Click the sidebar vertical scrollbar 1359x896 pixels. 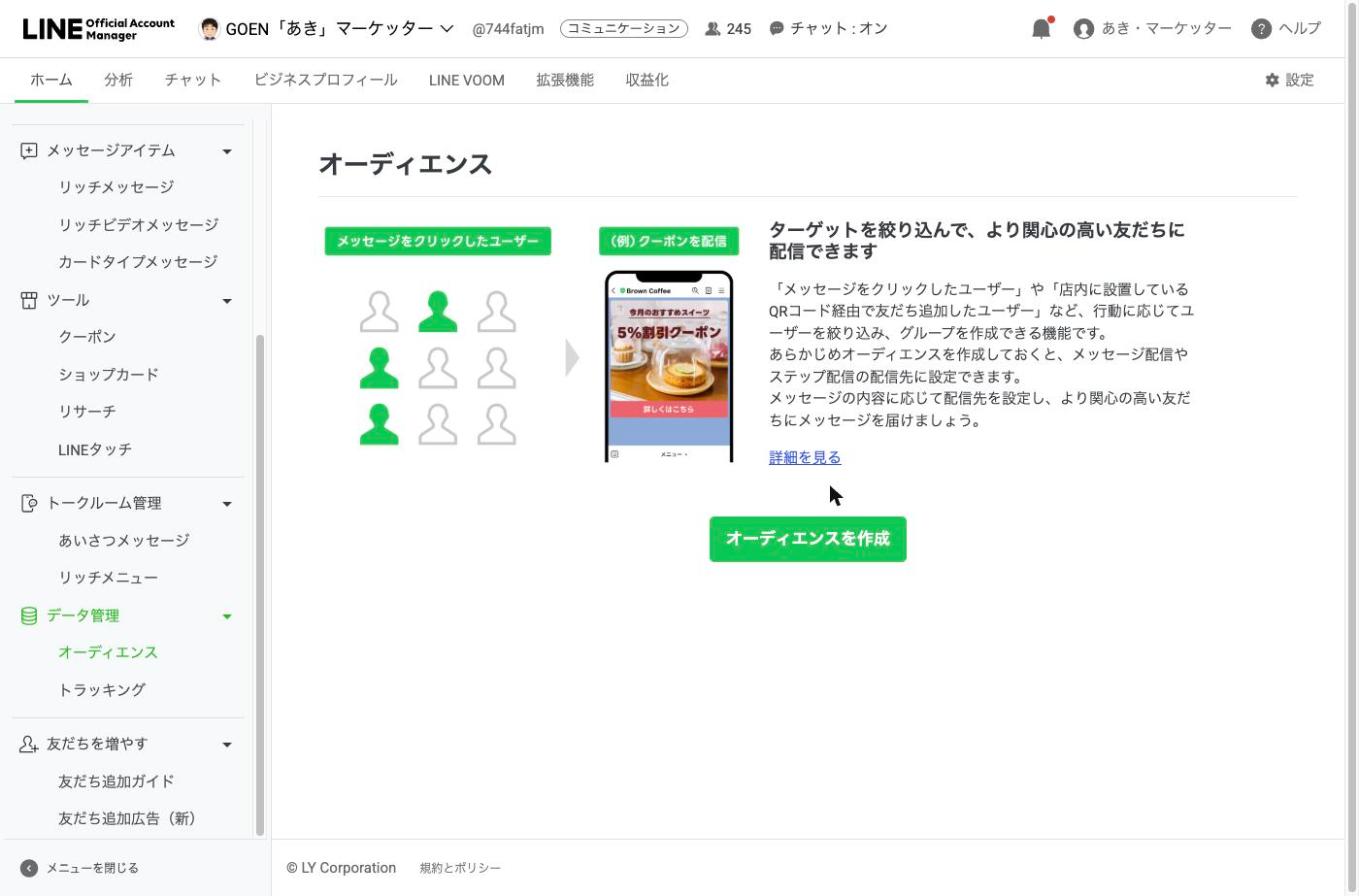tap(260, 585)
